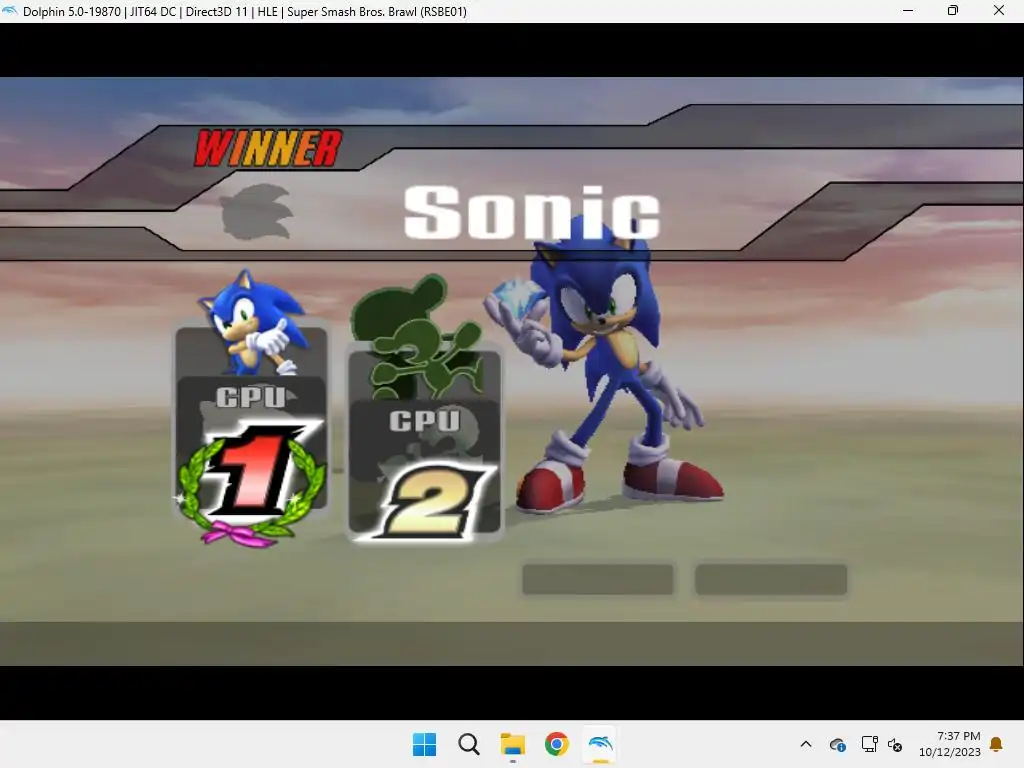Restore down the Dolphin window
This screenshot has width=1024, height=768.
(x=953, y=10)
